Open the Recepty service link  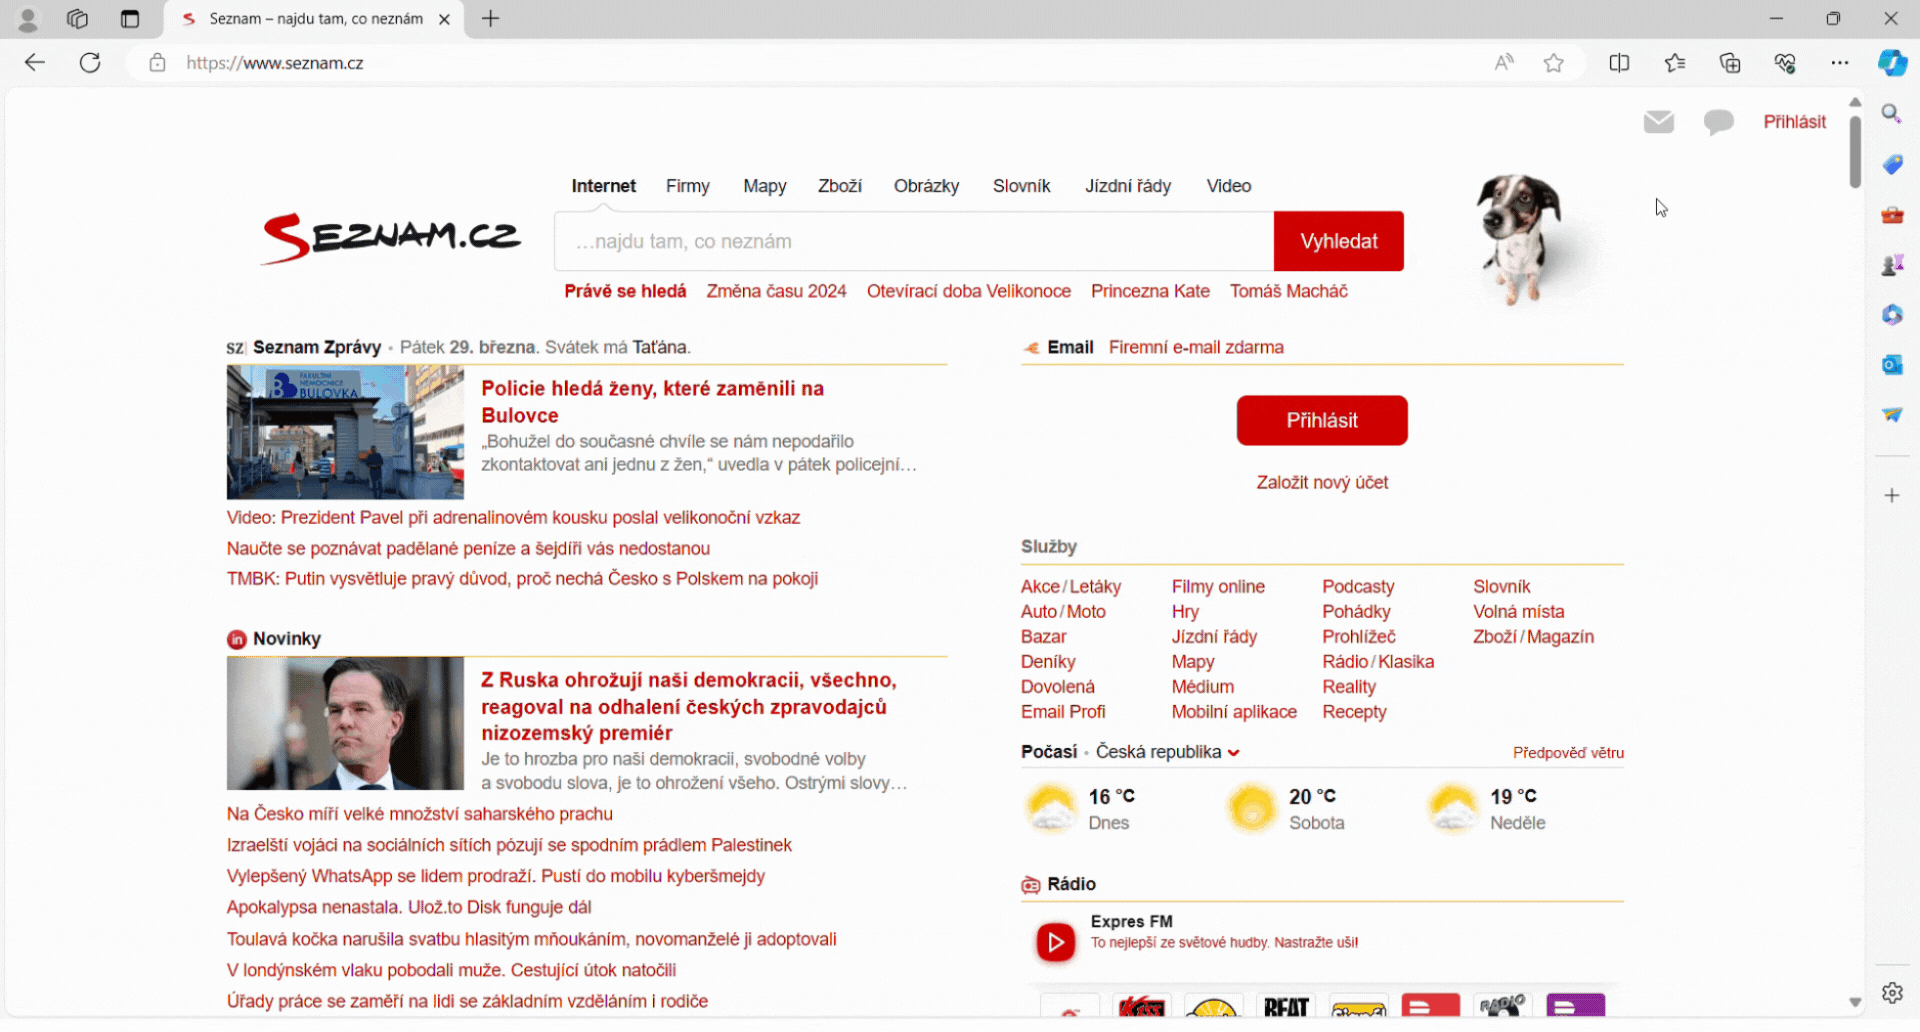pyautogui.click(x=1354, y=712)
